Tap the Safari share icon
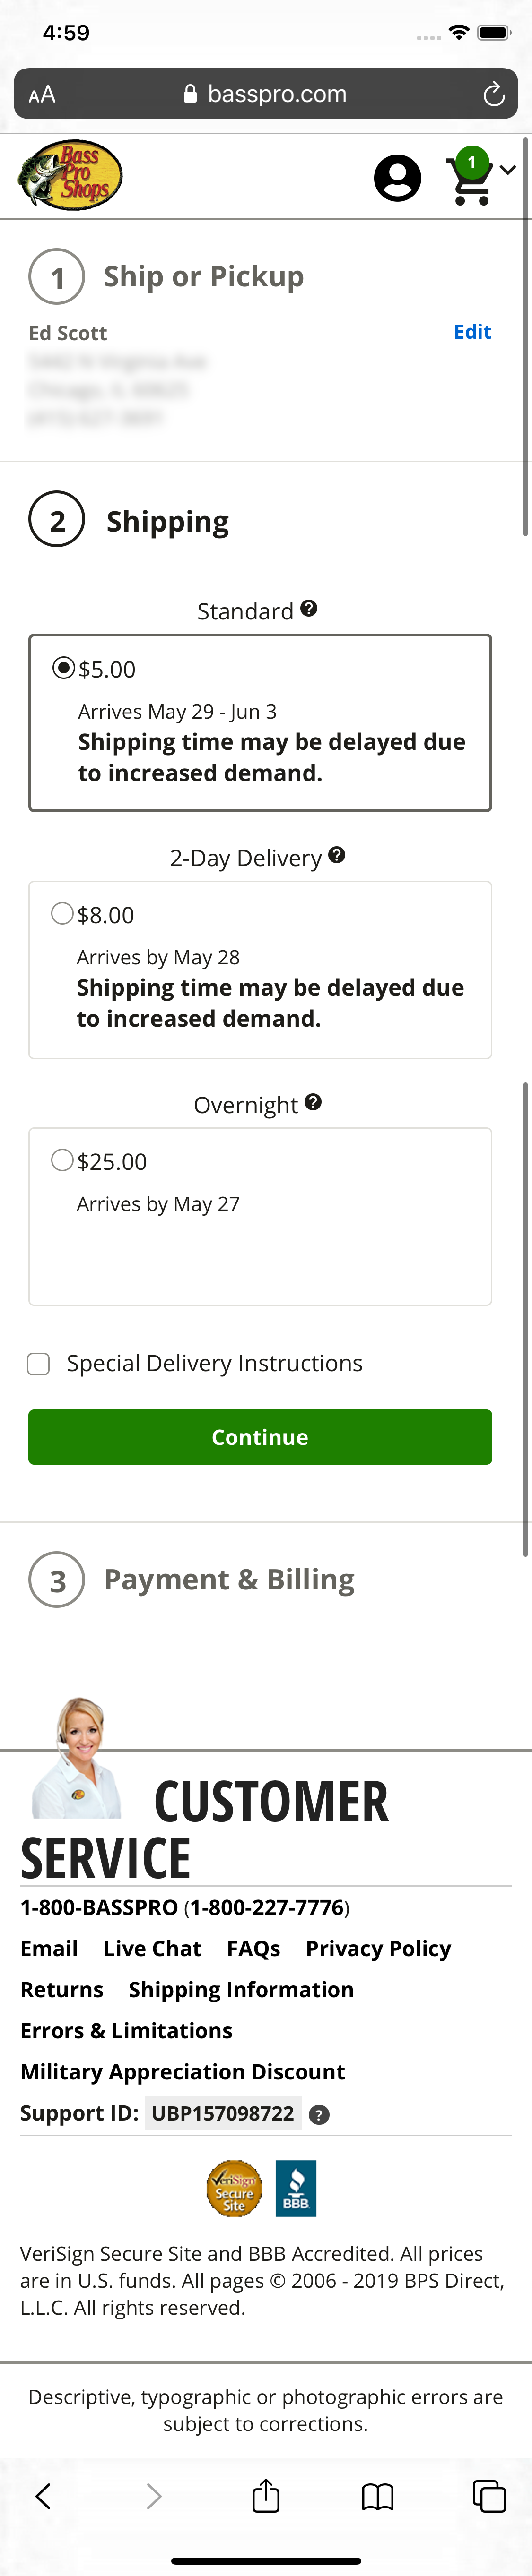This screenshot has height=2576, width=532. 266,2496
